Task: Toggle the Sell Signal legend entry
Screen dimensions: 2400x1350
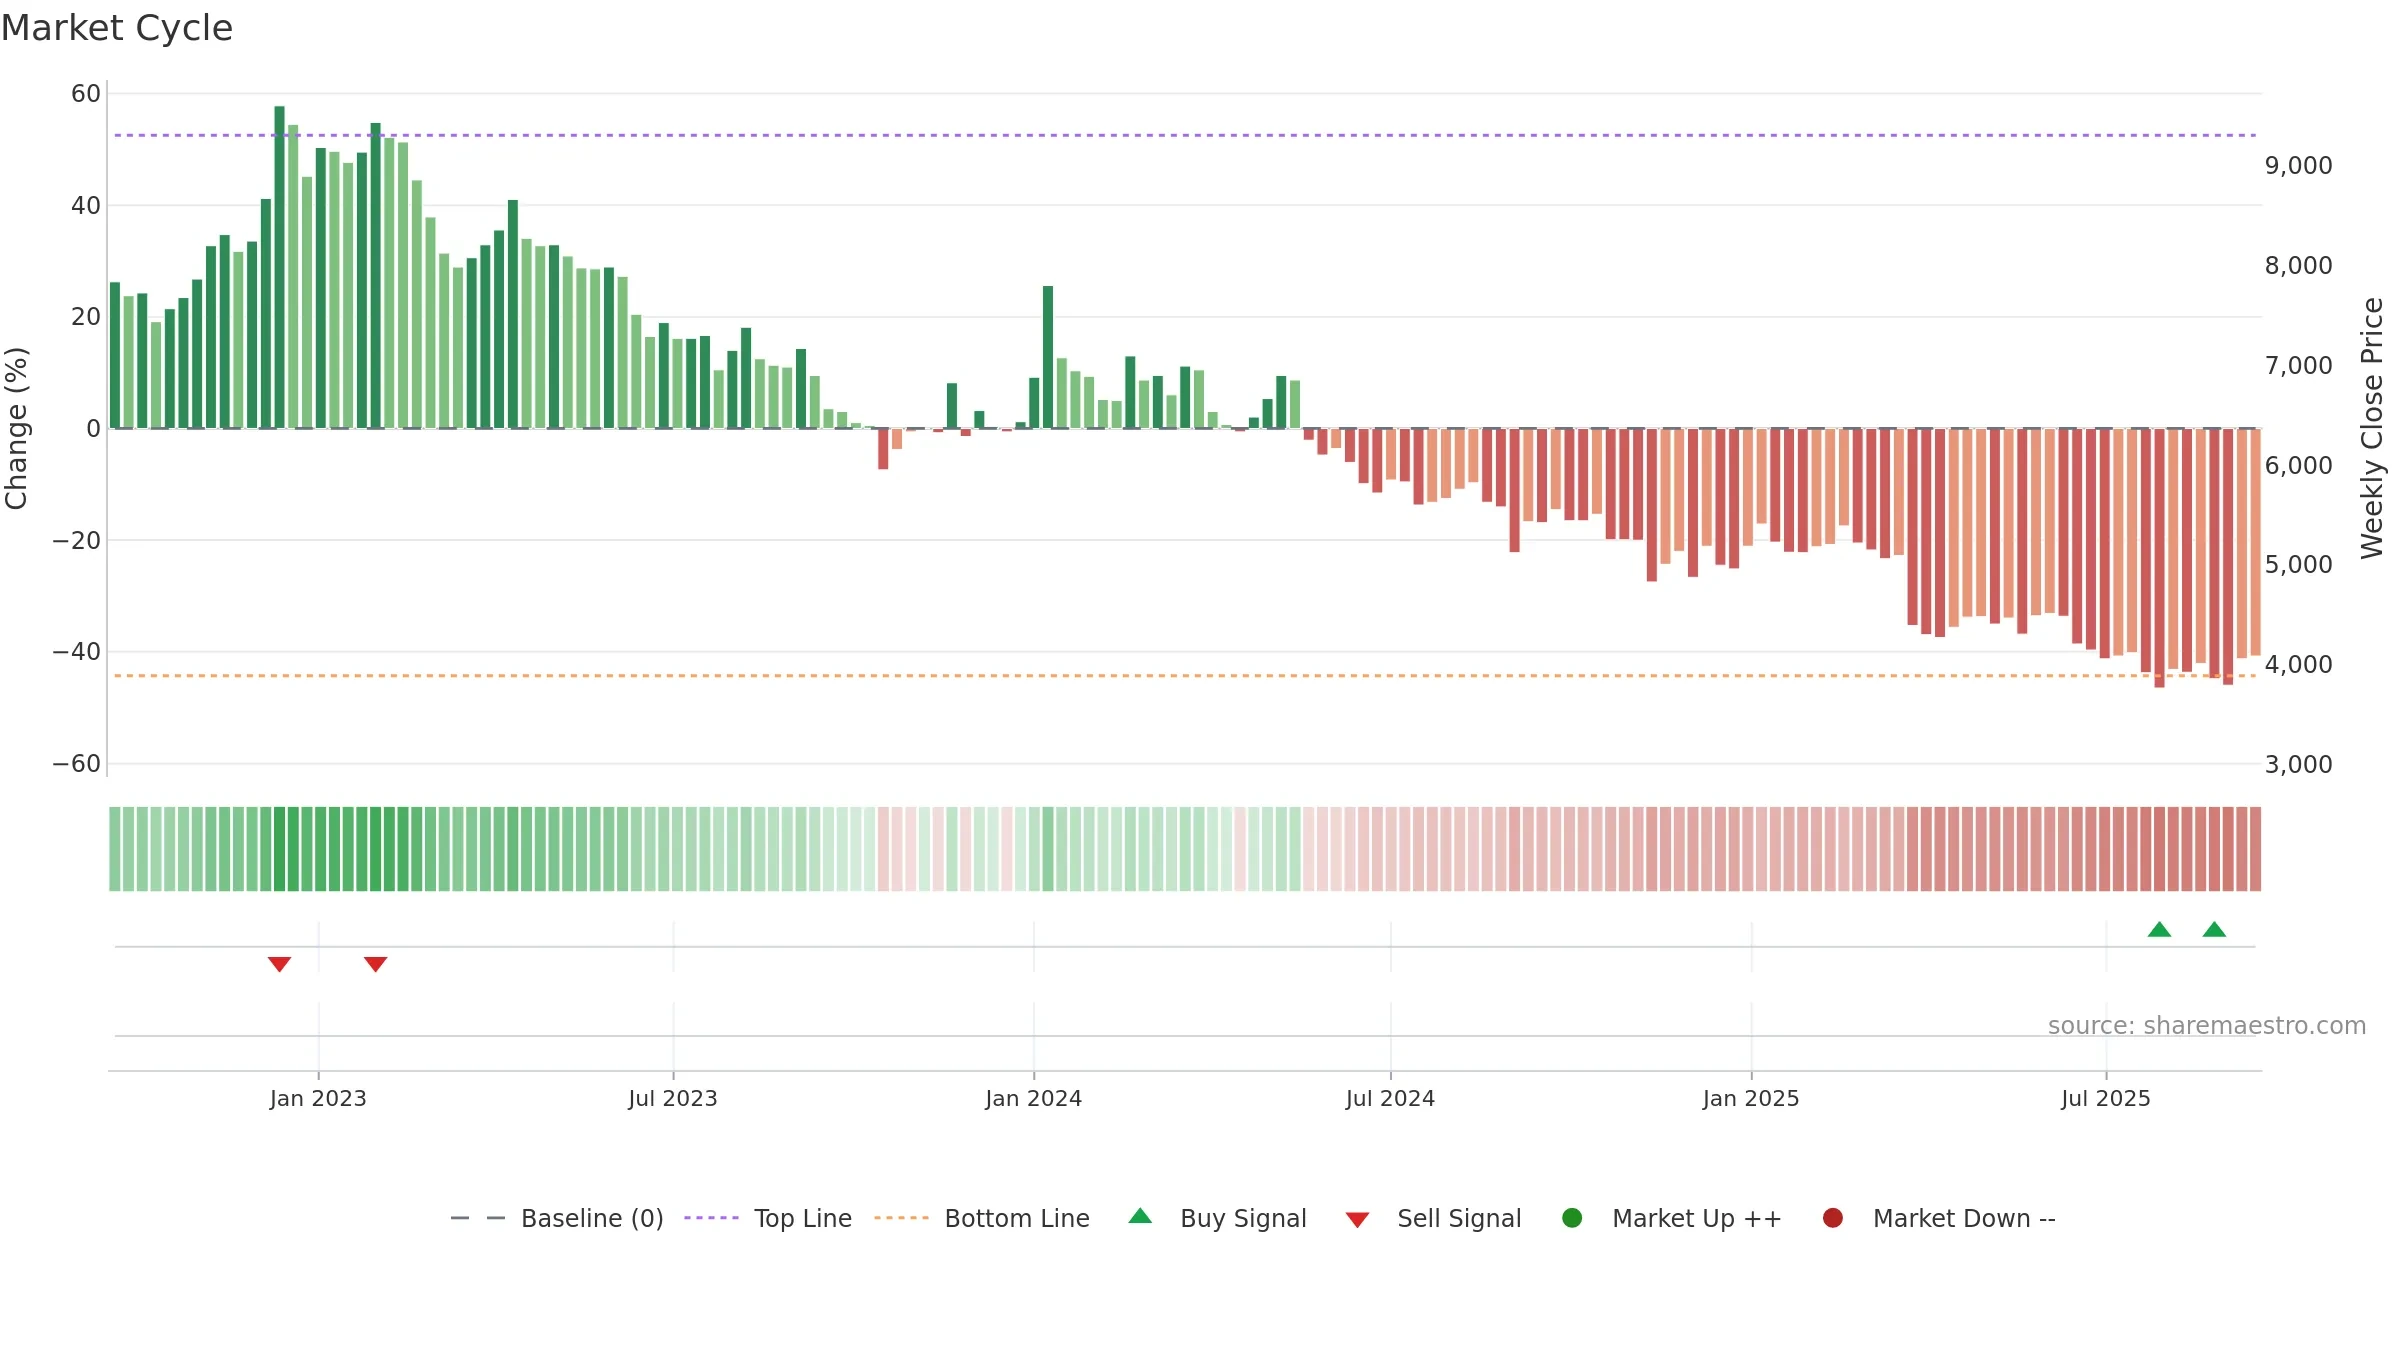Action: tap(1433, 1218)
